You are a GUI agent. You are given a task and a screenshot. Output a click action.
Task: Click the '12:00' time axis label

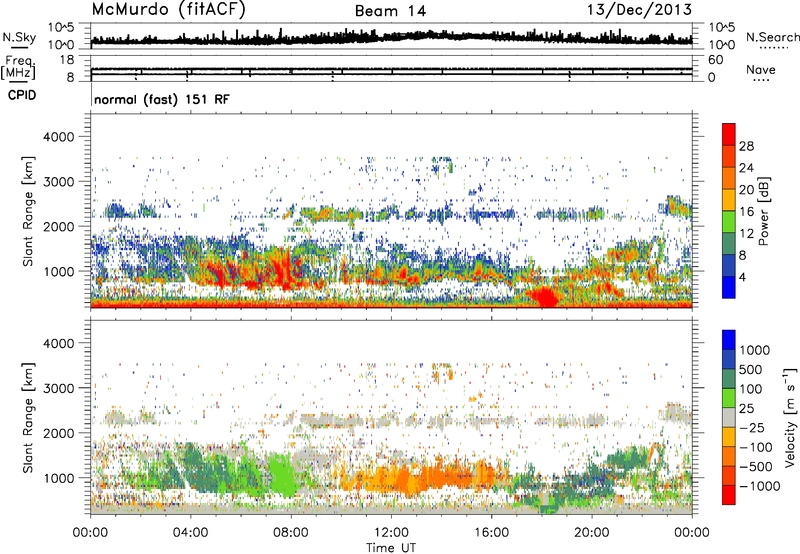coord(391,533)
